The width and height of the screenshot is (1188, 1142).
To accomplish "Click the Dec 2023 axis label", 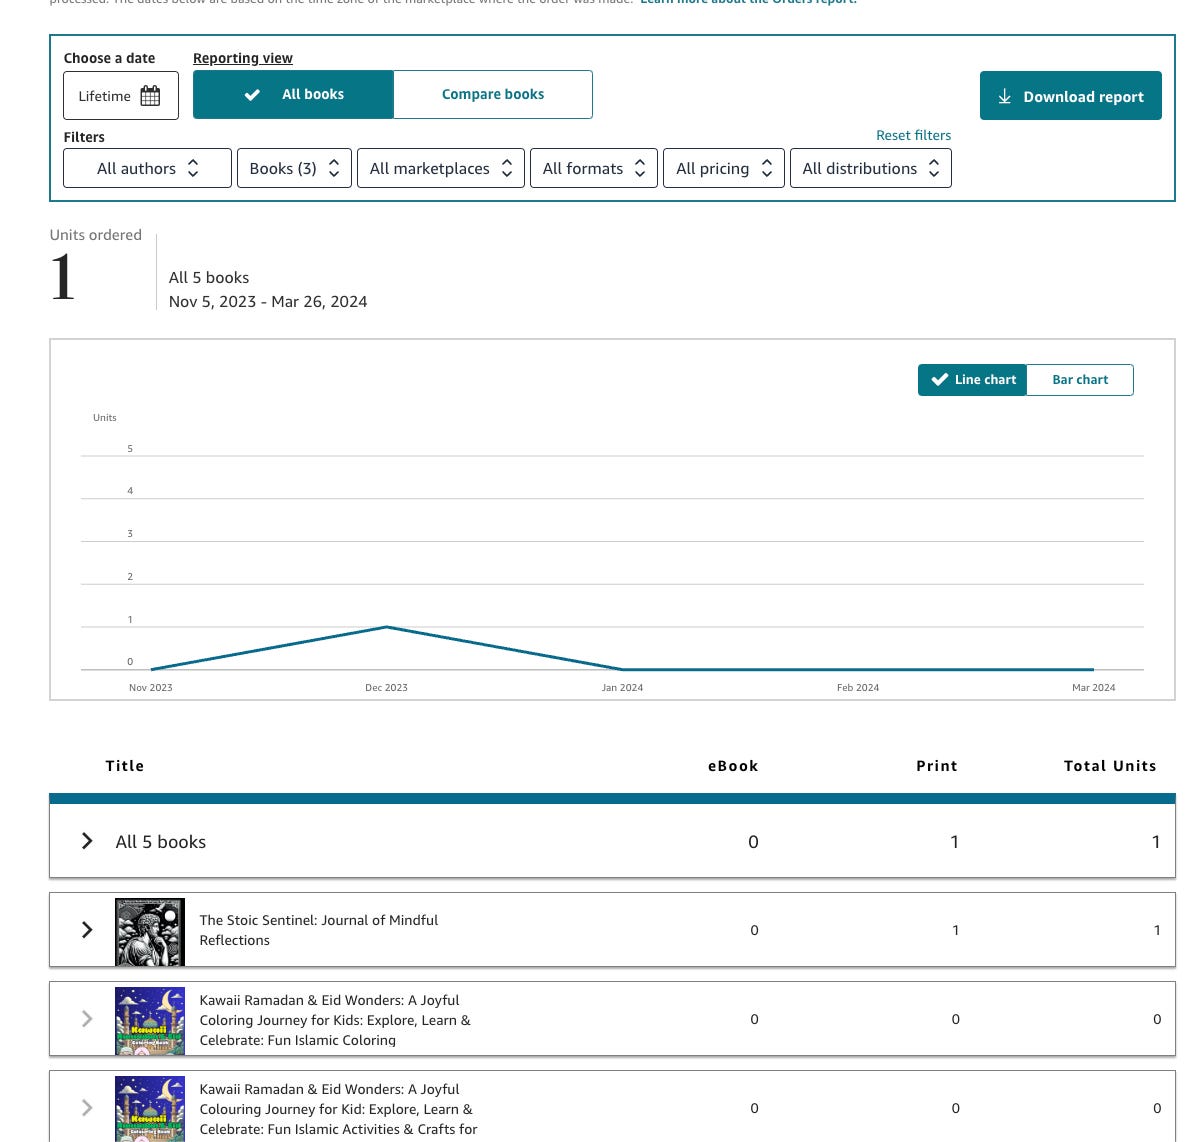I will coord(386,687).
